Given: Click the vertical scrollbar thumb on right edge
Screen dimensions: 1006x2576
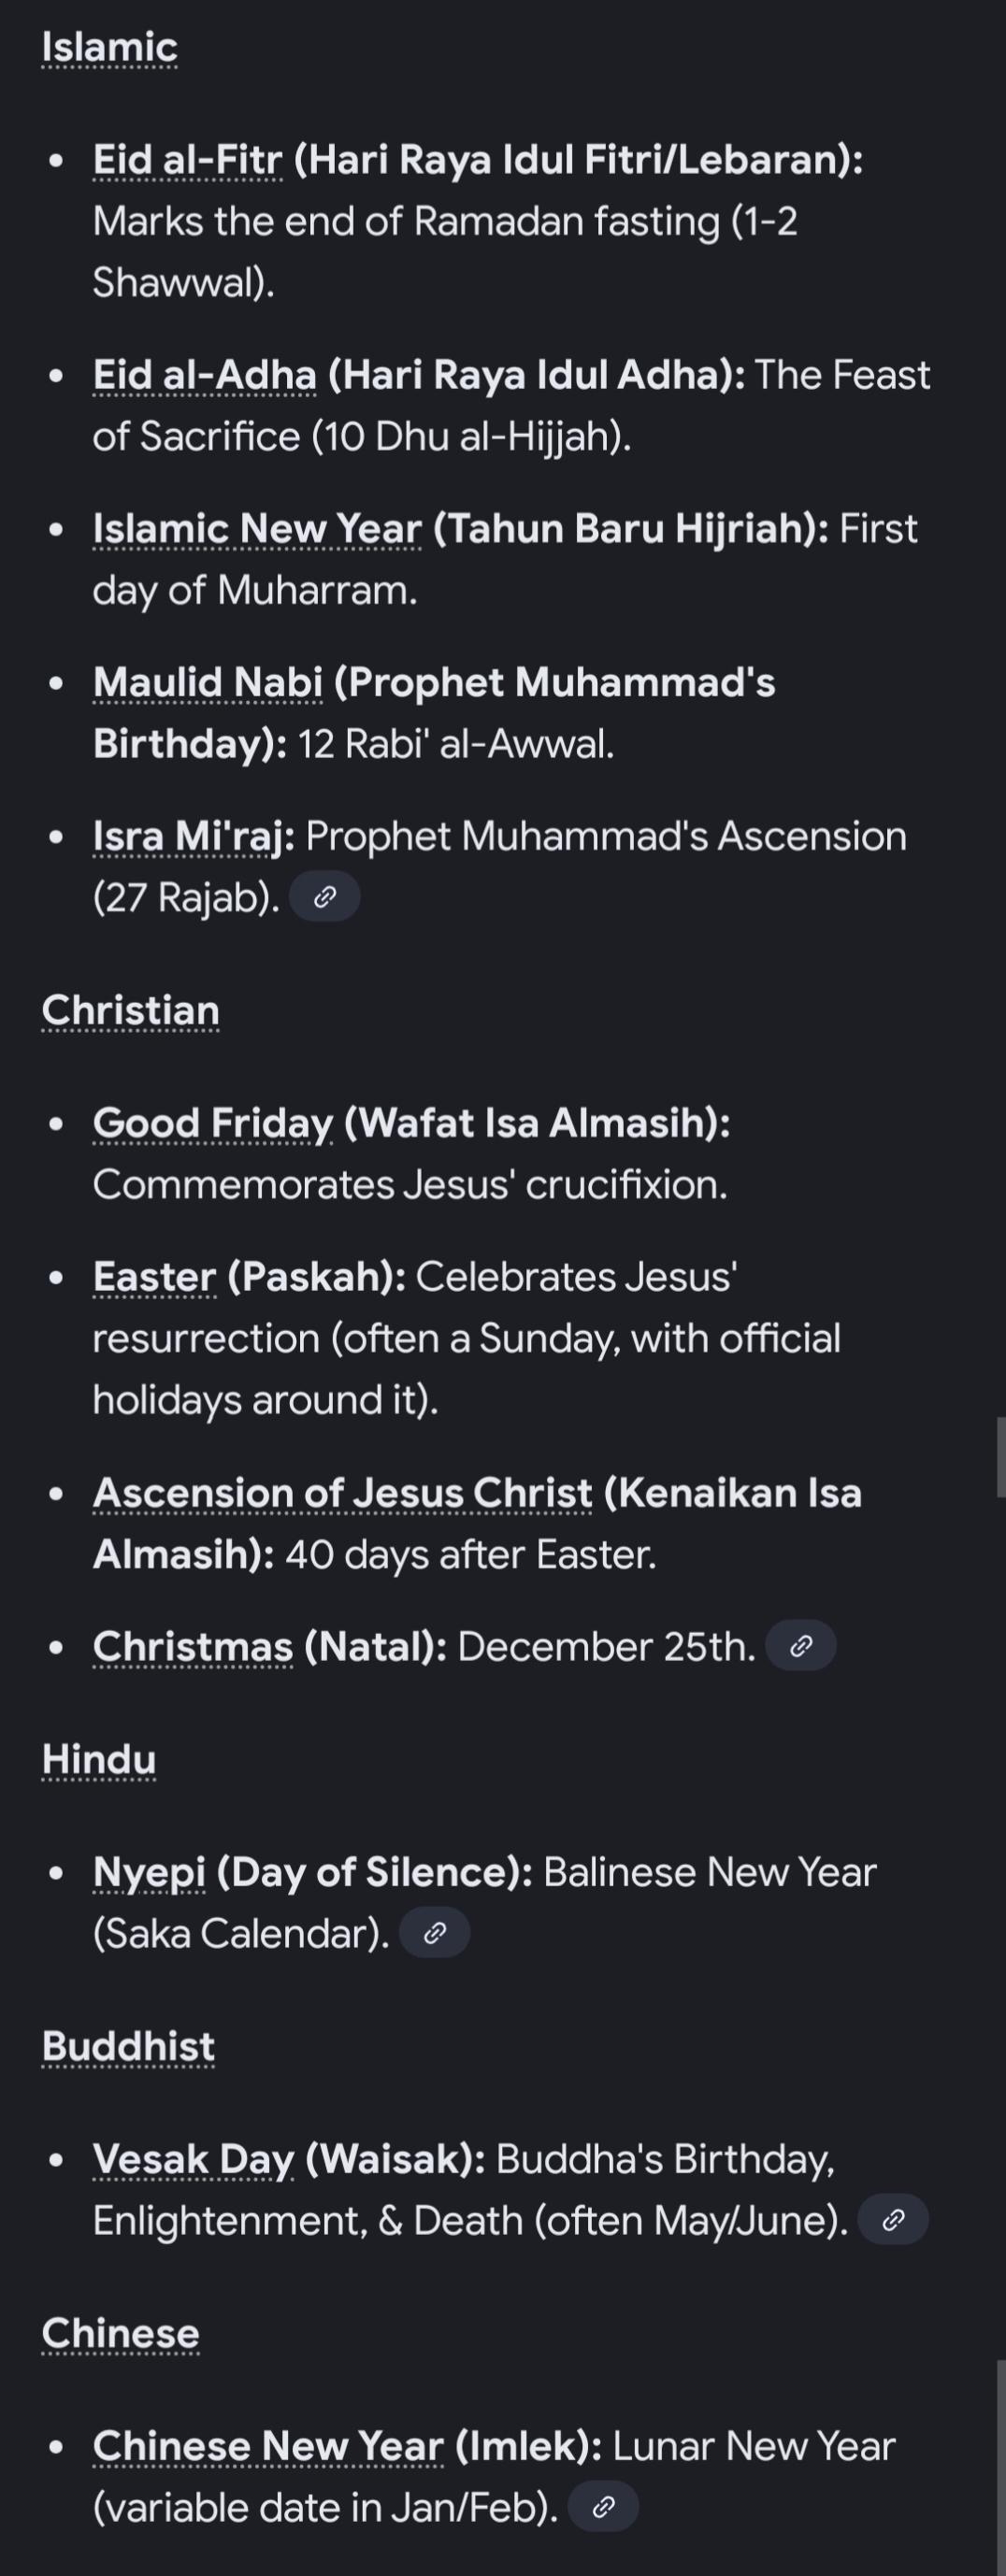Looking at the screenshot, I should (x=1000, y=1457).
